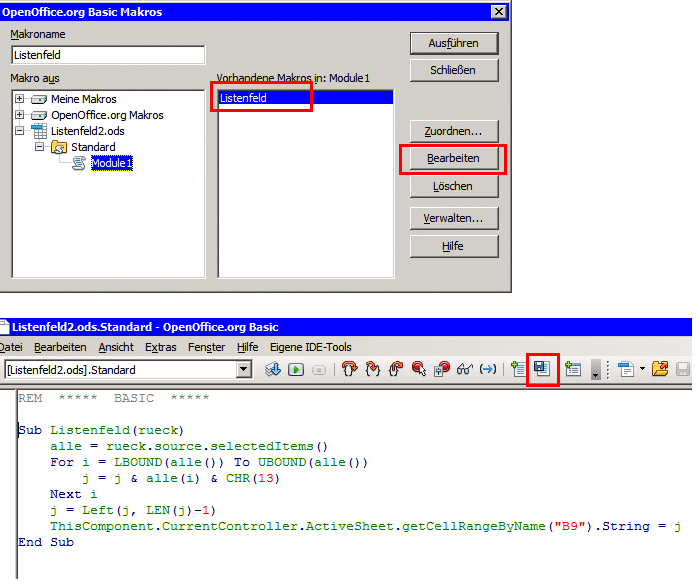Click the Find Parentheses arrow icon

pyautogui.click(x=488, y=369)
